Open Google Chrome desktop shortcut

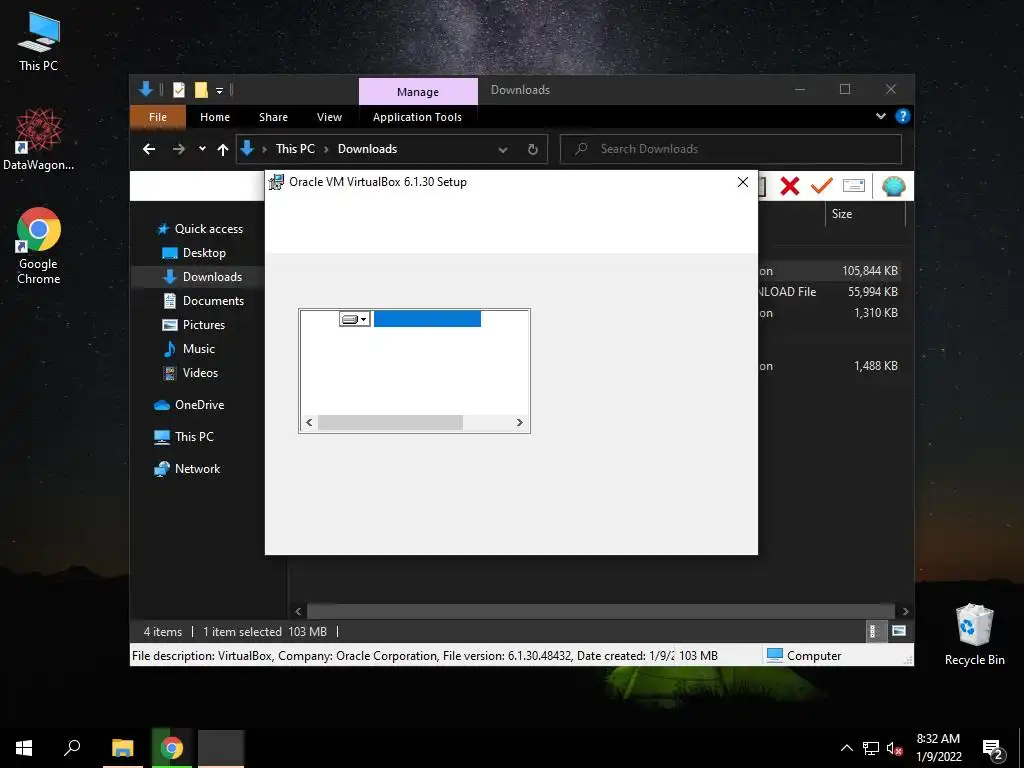39,246
